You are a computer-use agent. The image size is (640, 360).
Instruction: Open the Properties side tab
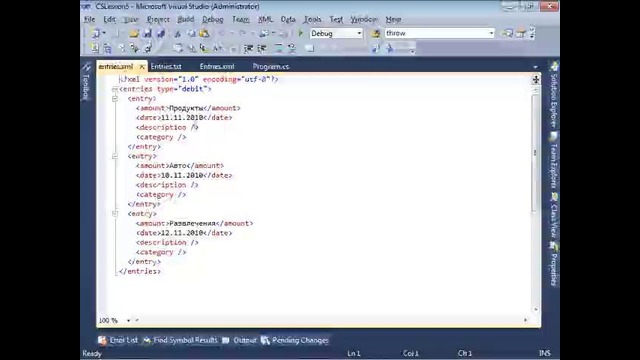point(553,264)
